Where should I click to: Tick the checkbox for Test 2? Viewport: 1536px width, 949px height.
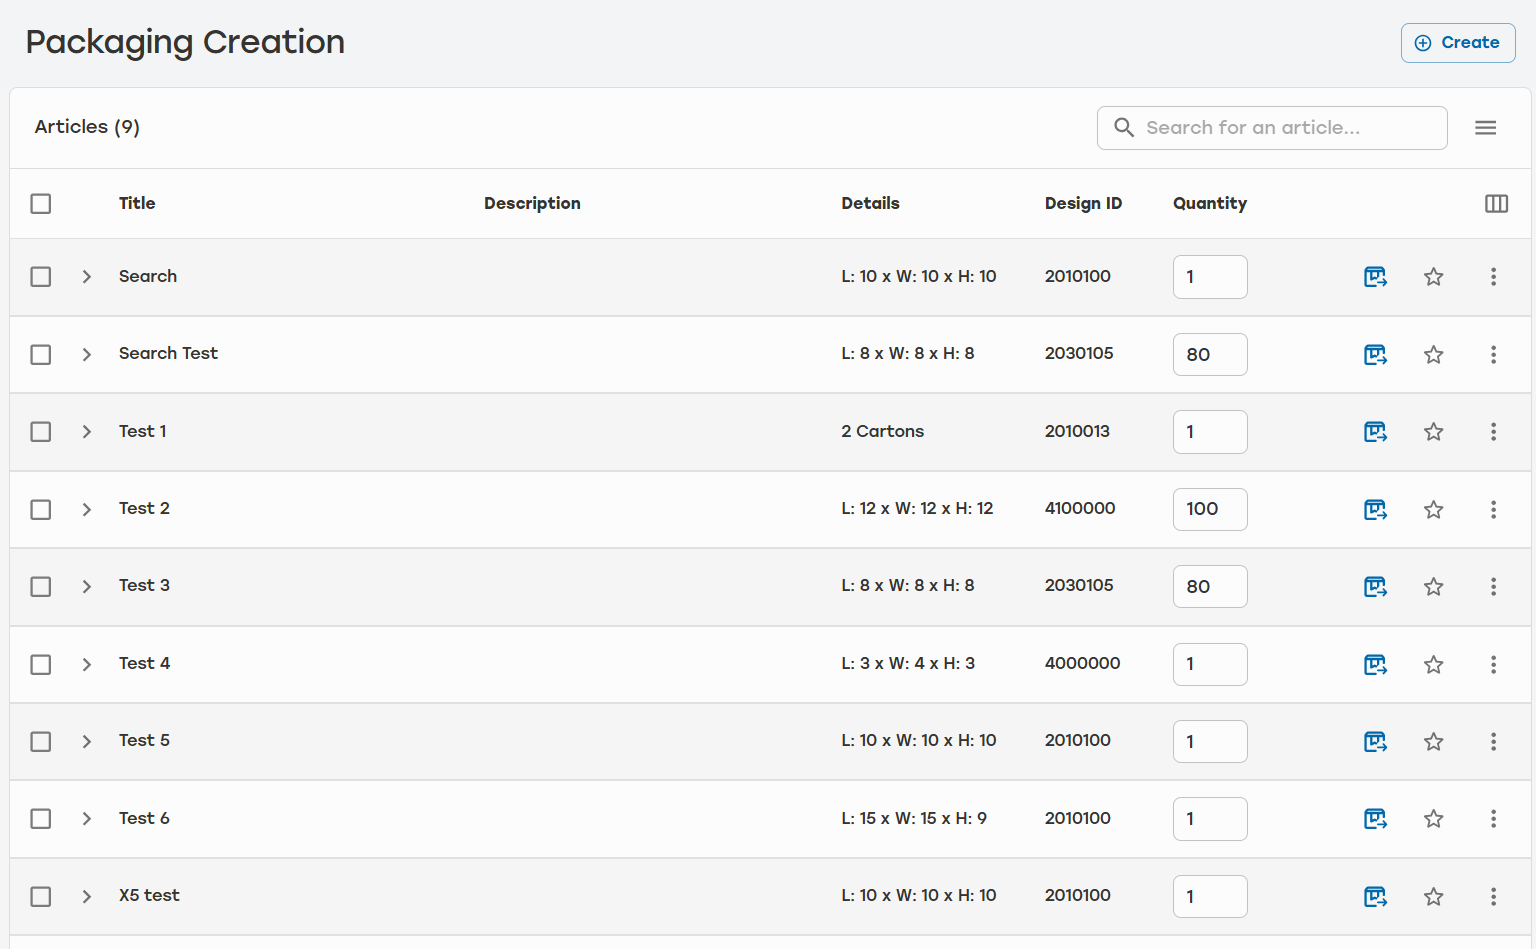click(41, 509)
